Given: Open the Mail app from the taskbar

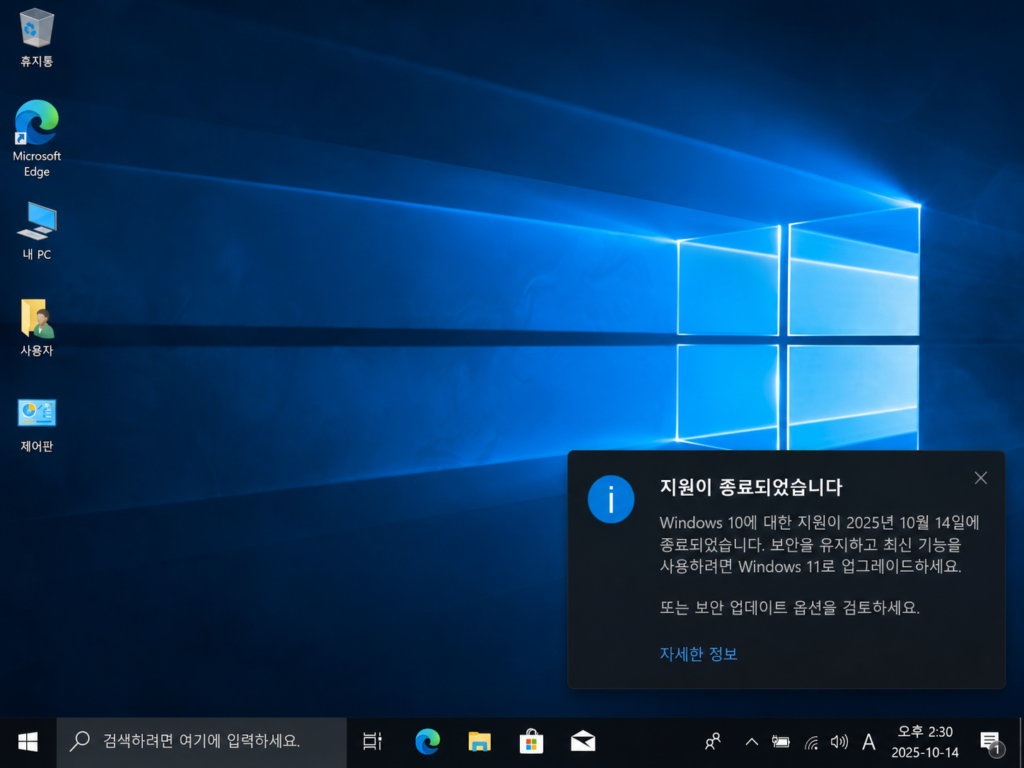Looking at the screenshot, I should coord(583,742).
